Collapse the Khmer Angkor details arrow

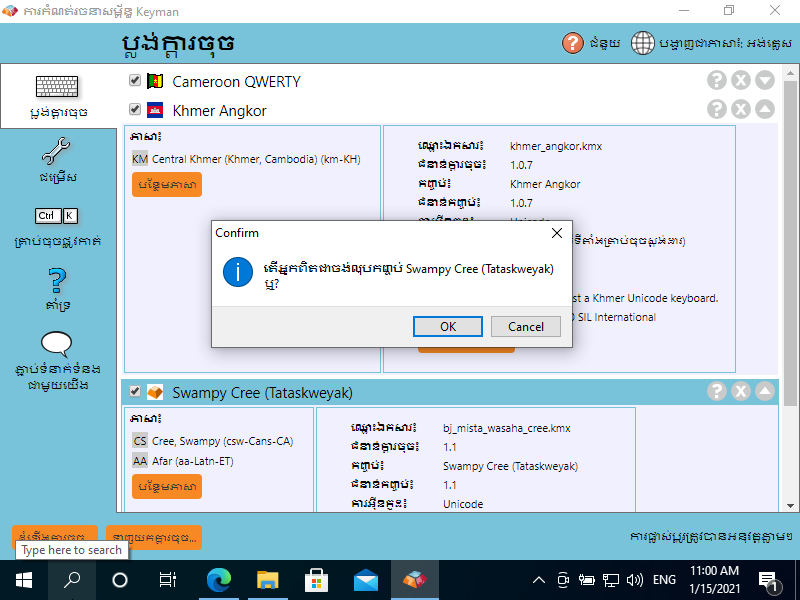(x=765, y=109)
